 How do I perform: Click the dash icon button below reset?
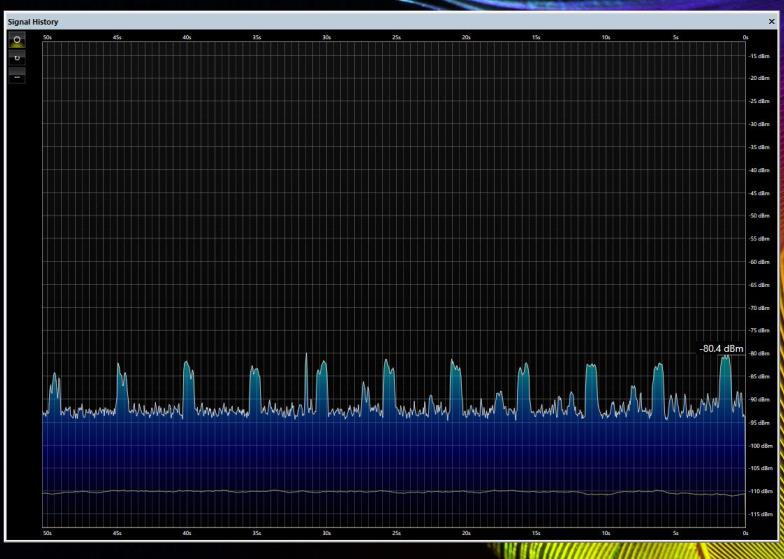pyautogui.click(x=17, y=76)
